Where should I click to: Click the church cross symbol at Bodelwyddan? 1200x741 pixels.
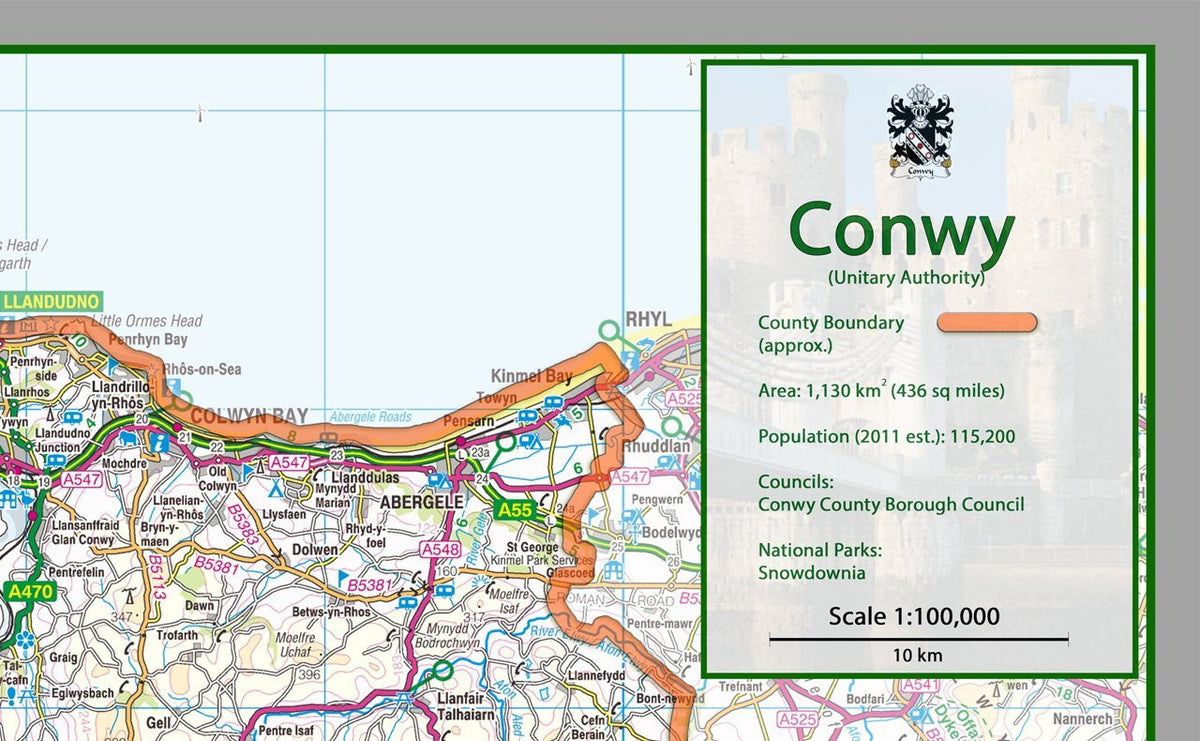(x=634, y=532)
